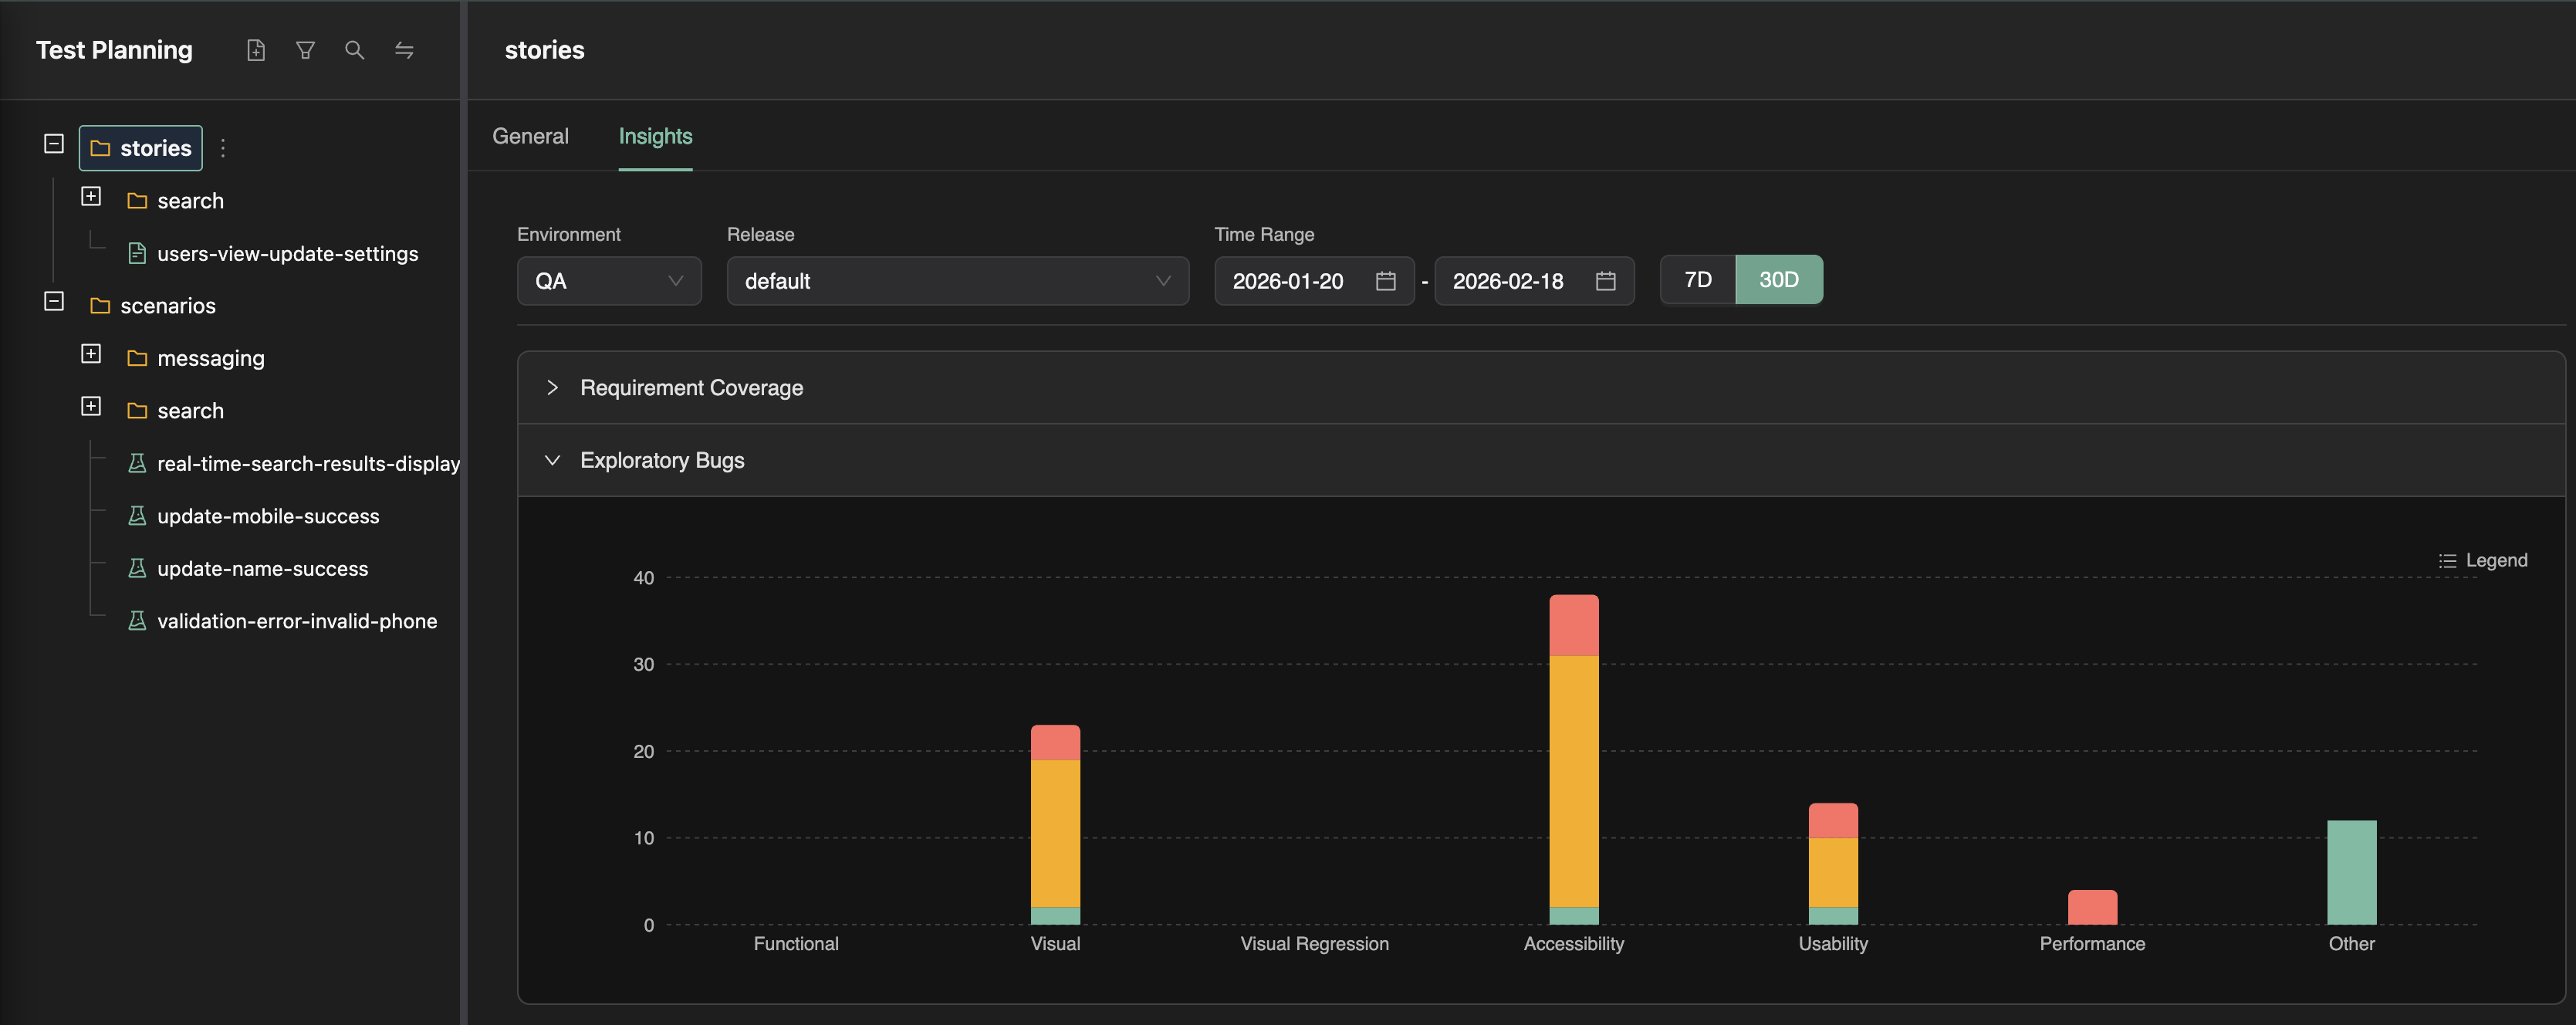Expand the Requirement Coverage section

690,388
